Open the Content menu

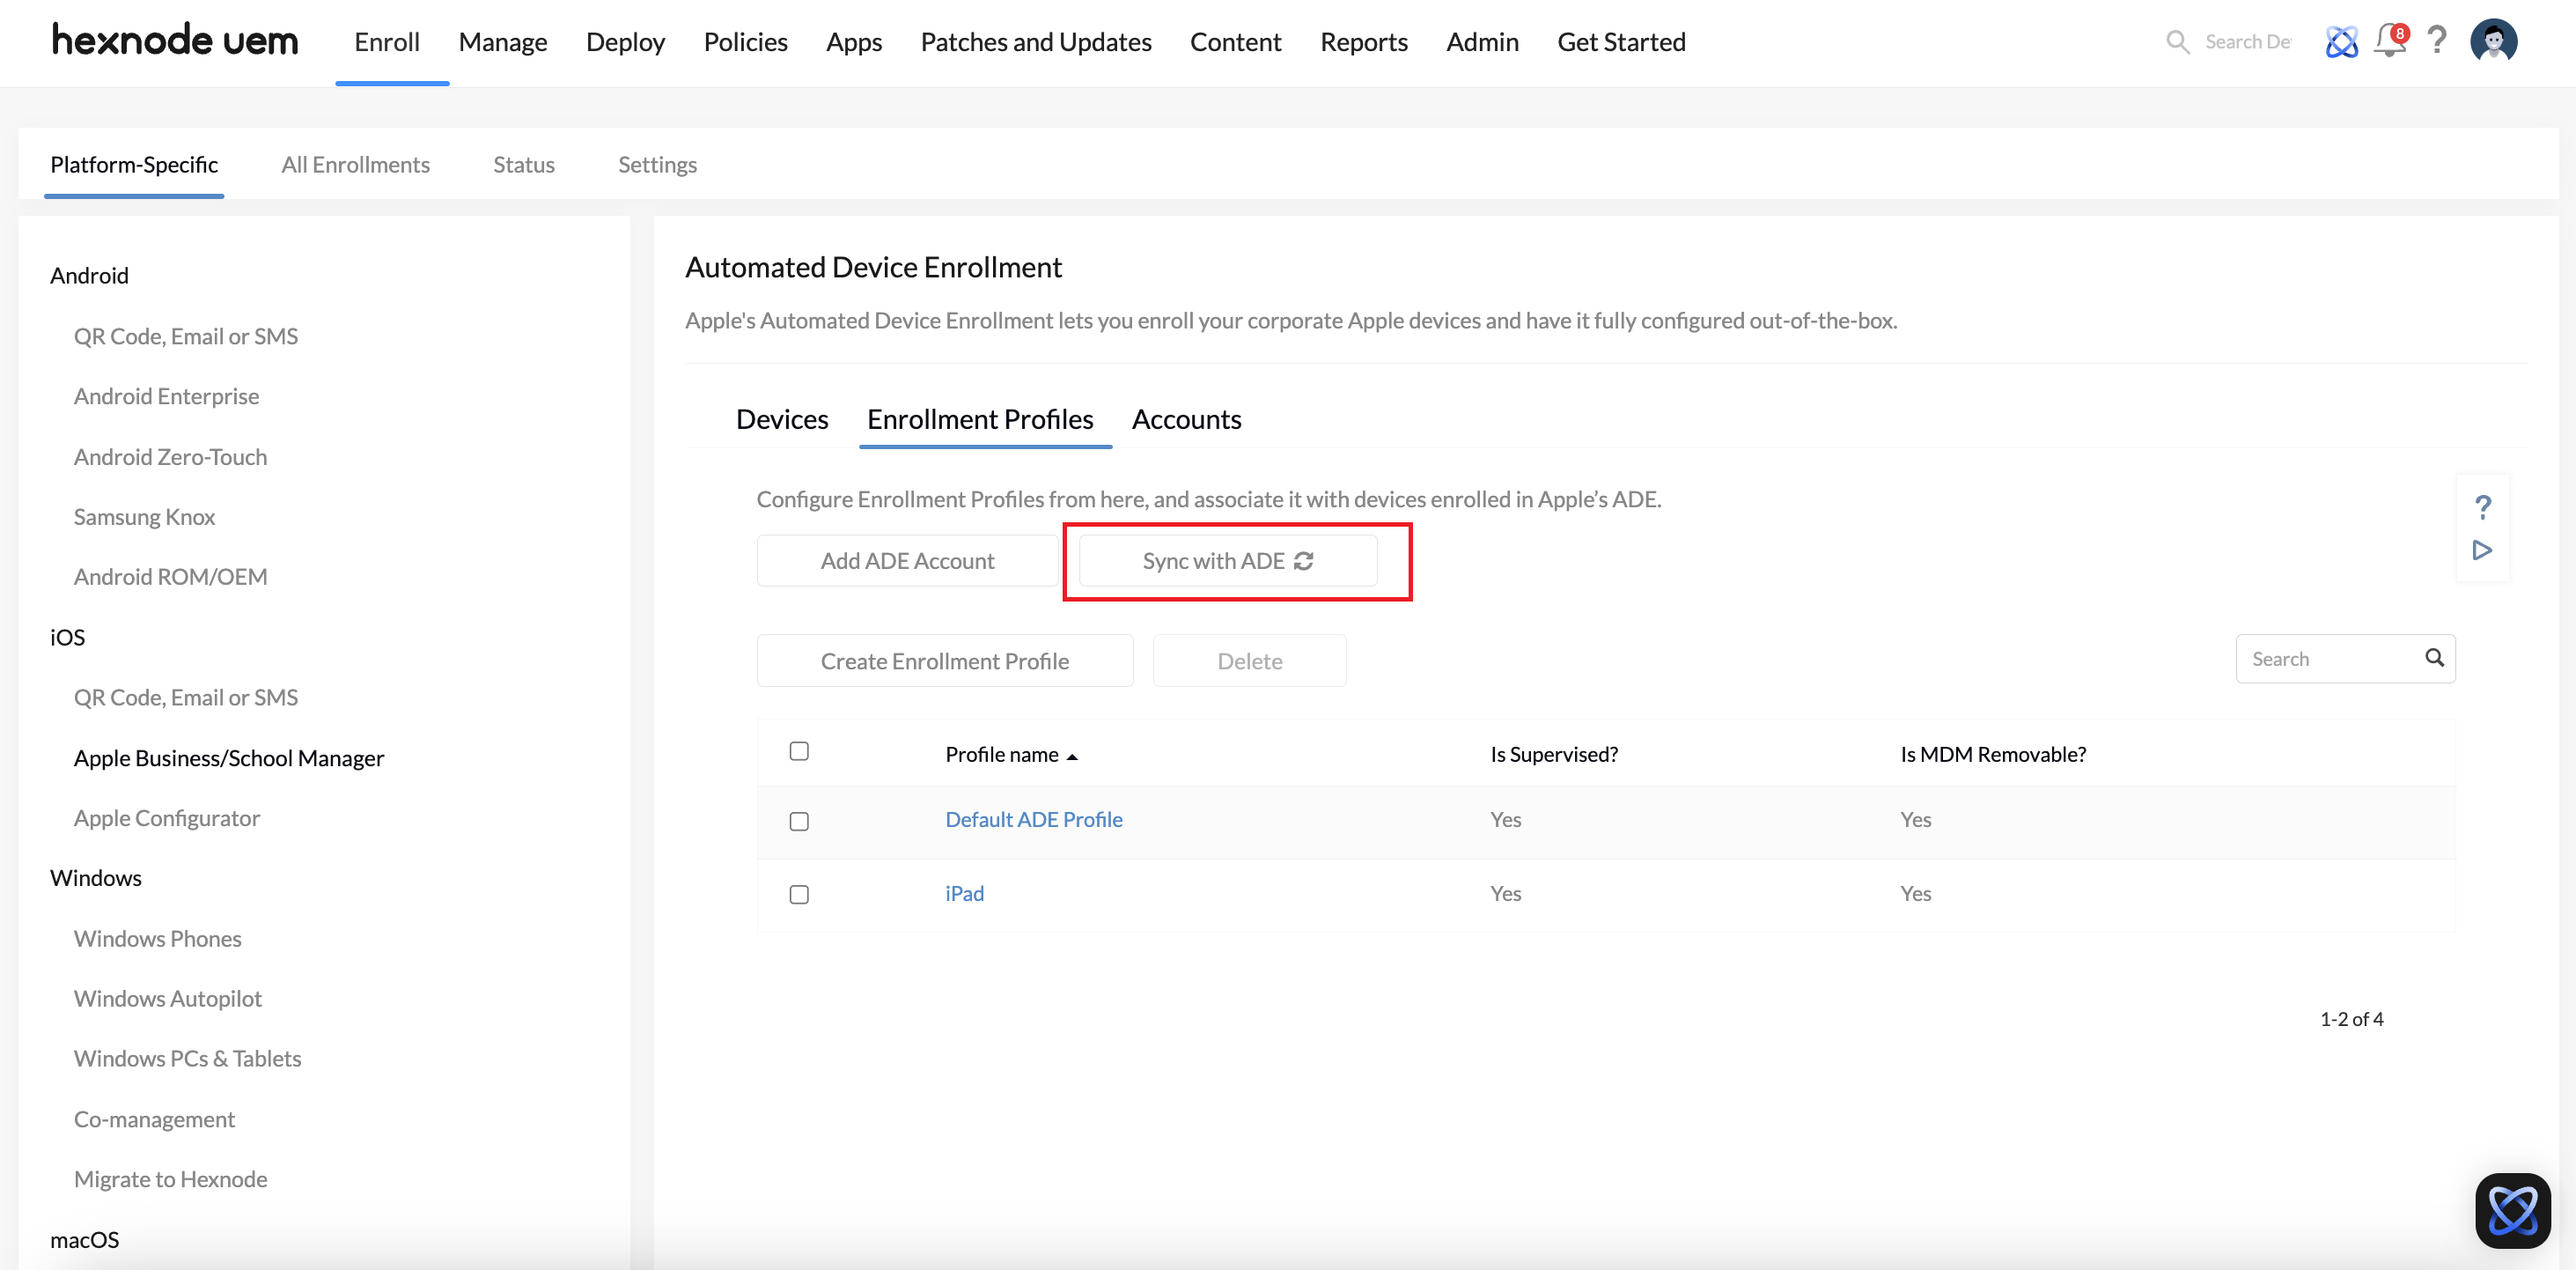[1235, 42]
